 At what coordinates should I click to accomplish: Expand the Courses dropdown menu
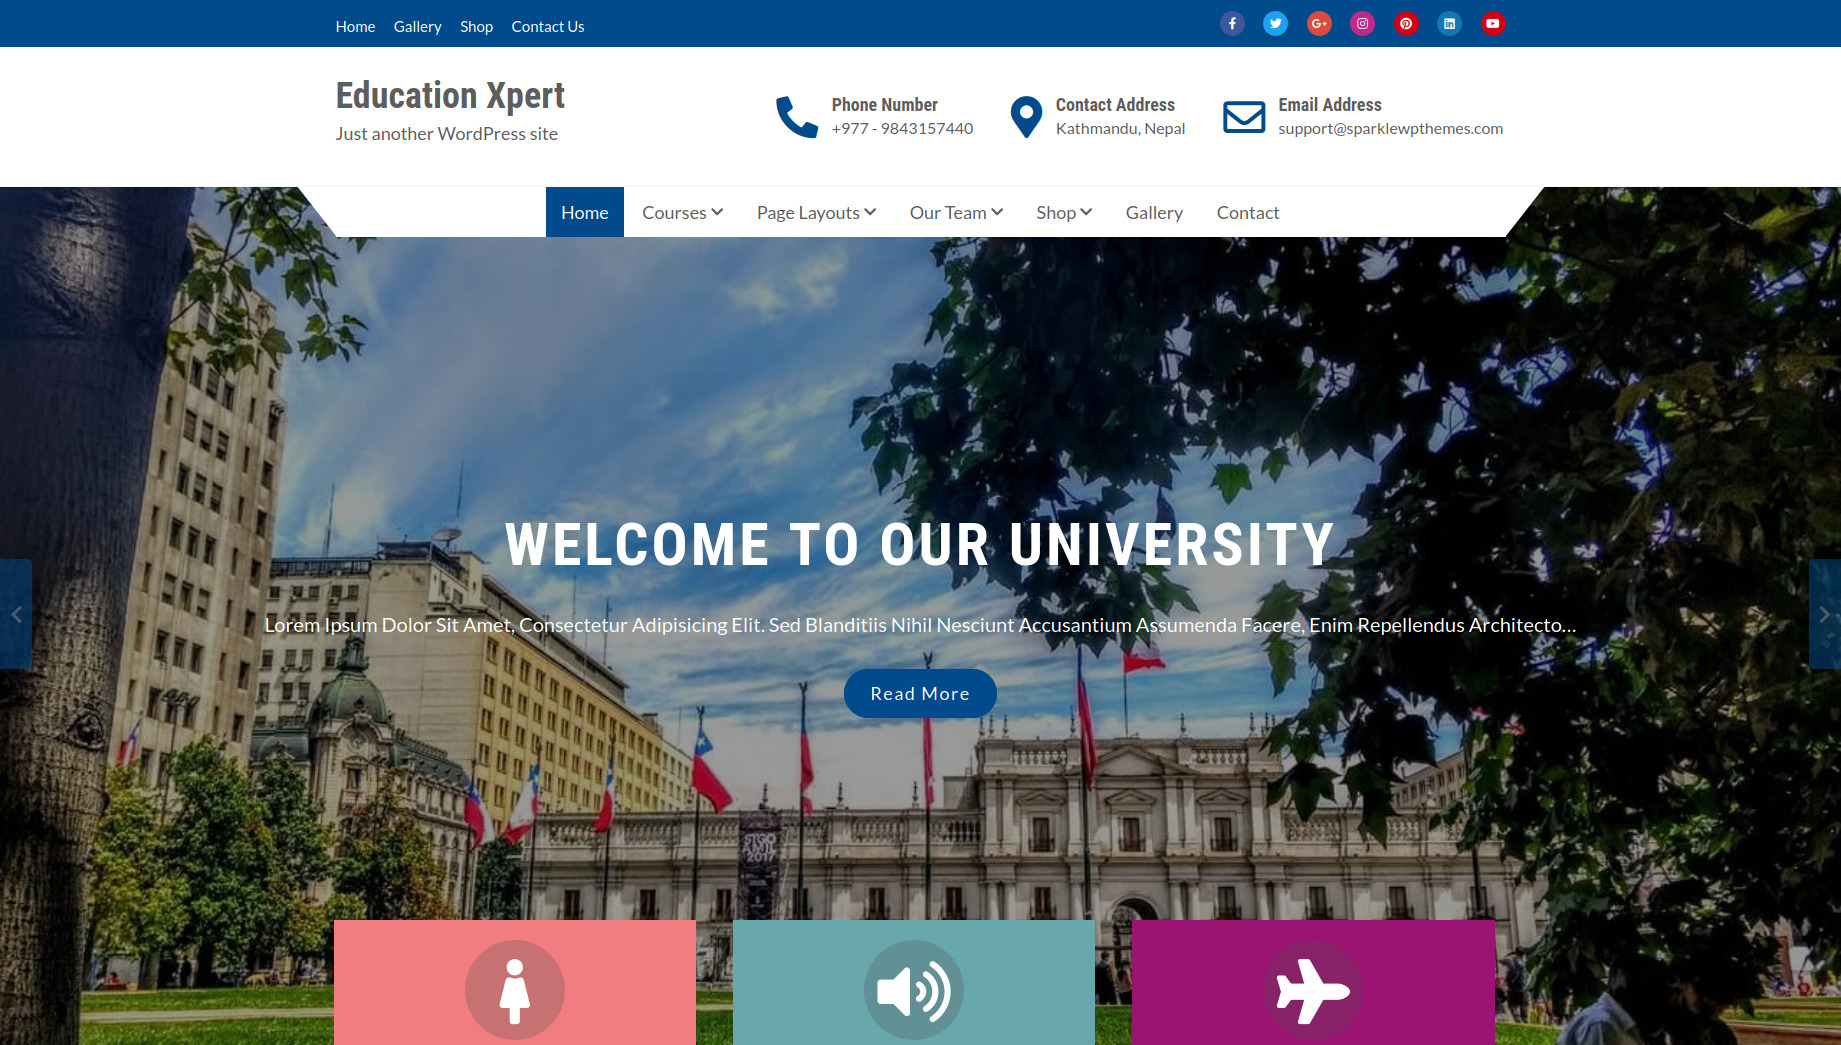click(x=681, y=212)
